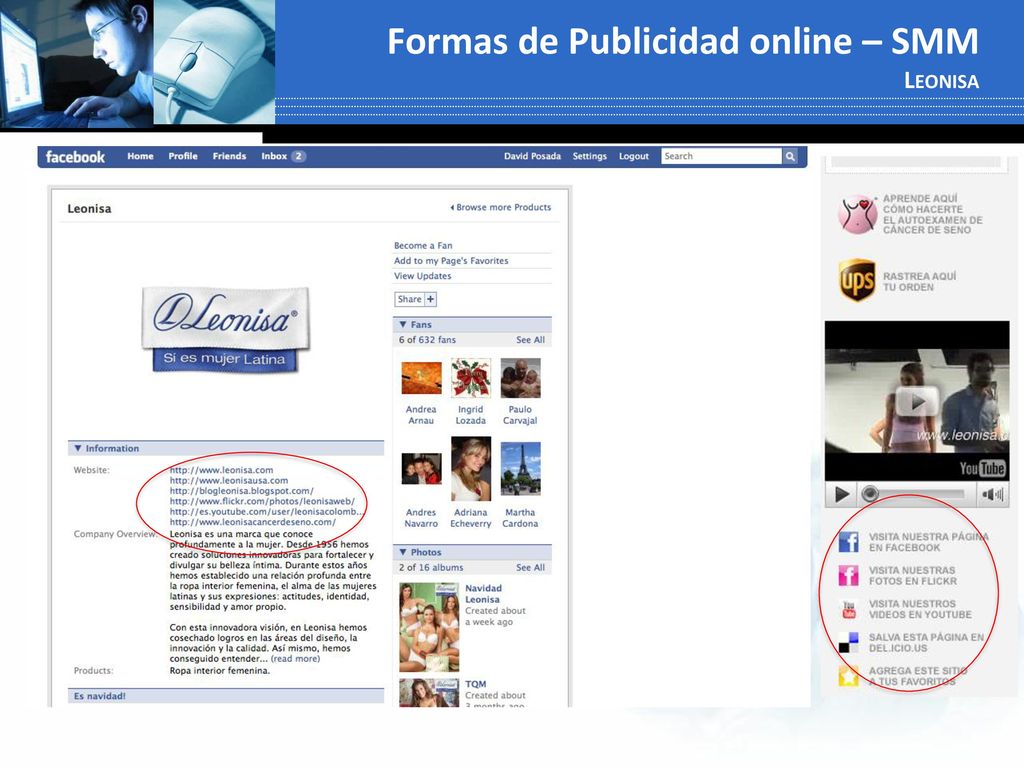Image resolution: width=1024 pixels, height=768 pixels.
Task: Open the Flickr leonisaweb photos link
Action: click(263, 501)
